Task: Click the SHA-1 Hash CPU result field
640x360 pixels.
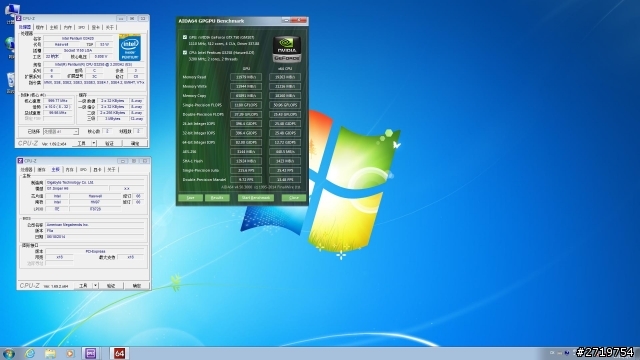Action: [285, 161]
